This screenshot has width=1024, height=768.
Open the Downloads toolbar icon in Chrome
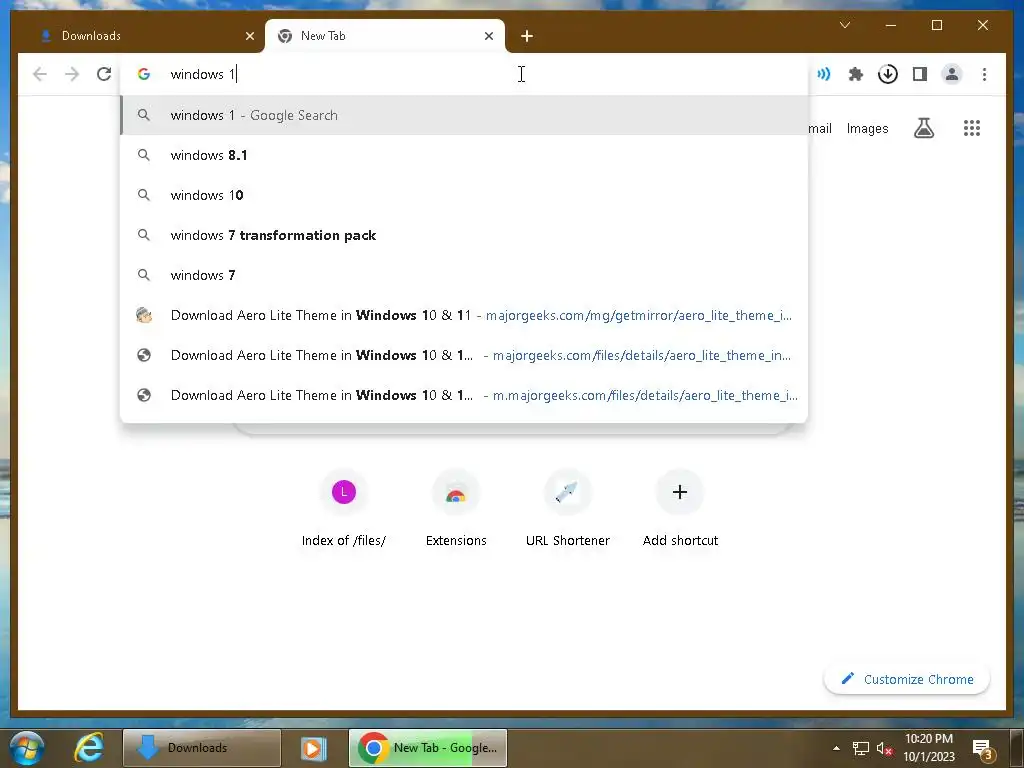(x=888, y=74)
